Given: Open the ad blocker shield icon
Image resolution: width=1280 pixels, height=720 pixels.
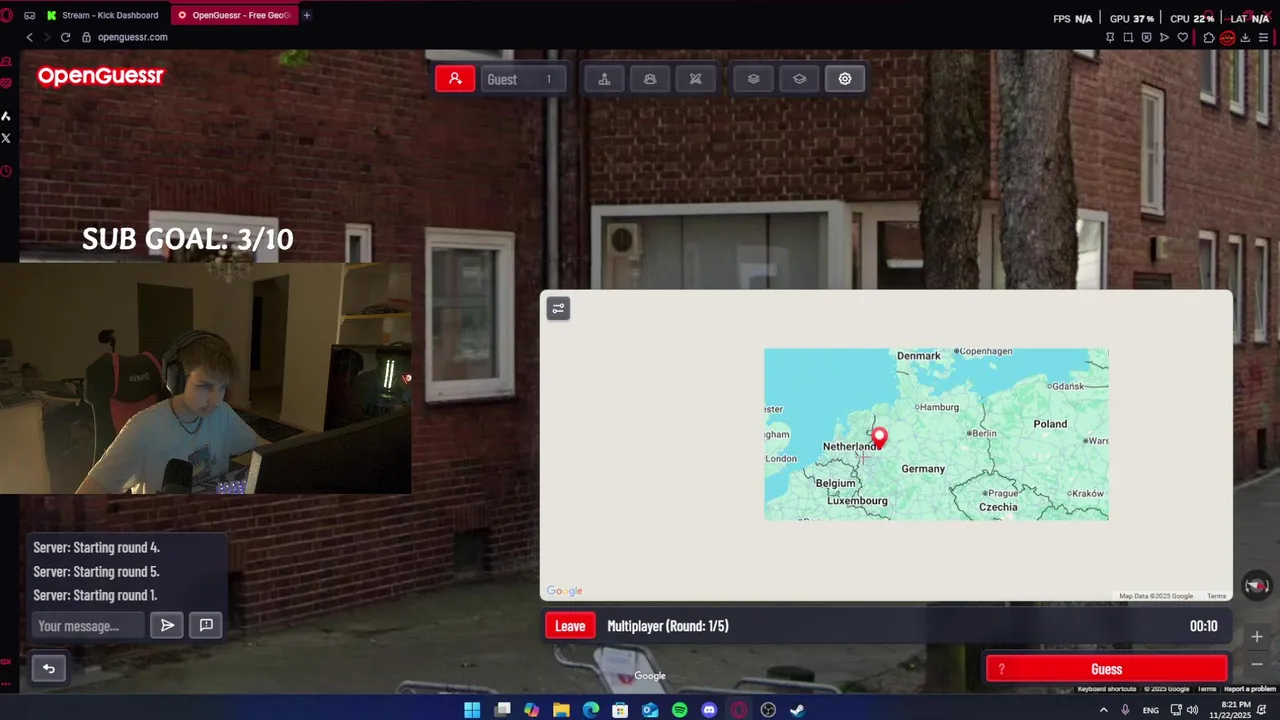Looking at the screenshot, I should (1146, 37).
